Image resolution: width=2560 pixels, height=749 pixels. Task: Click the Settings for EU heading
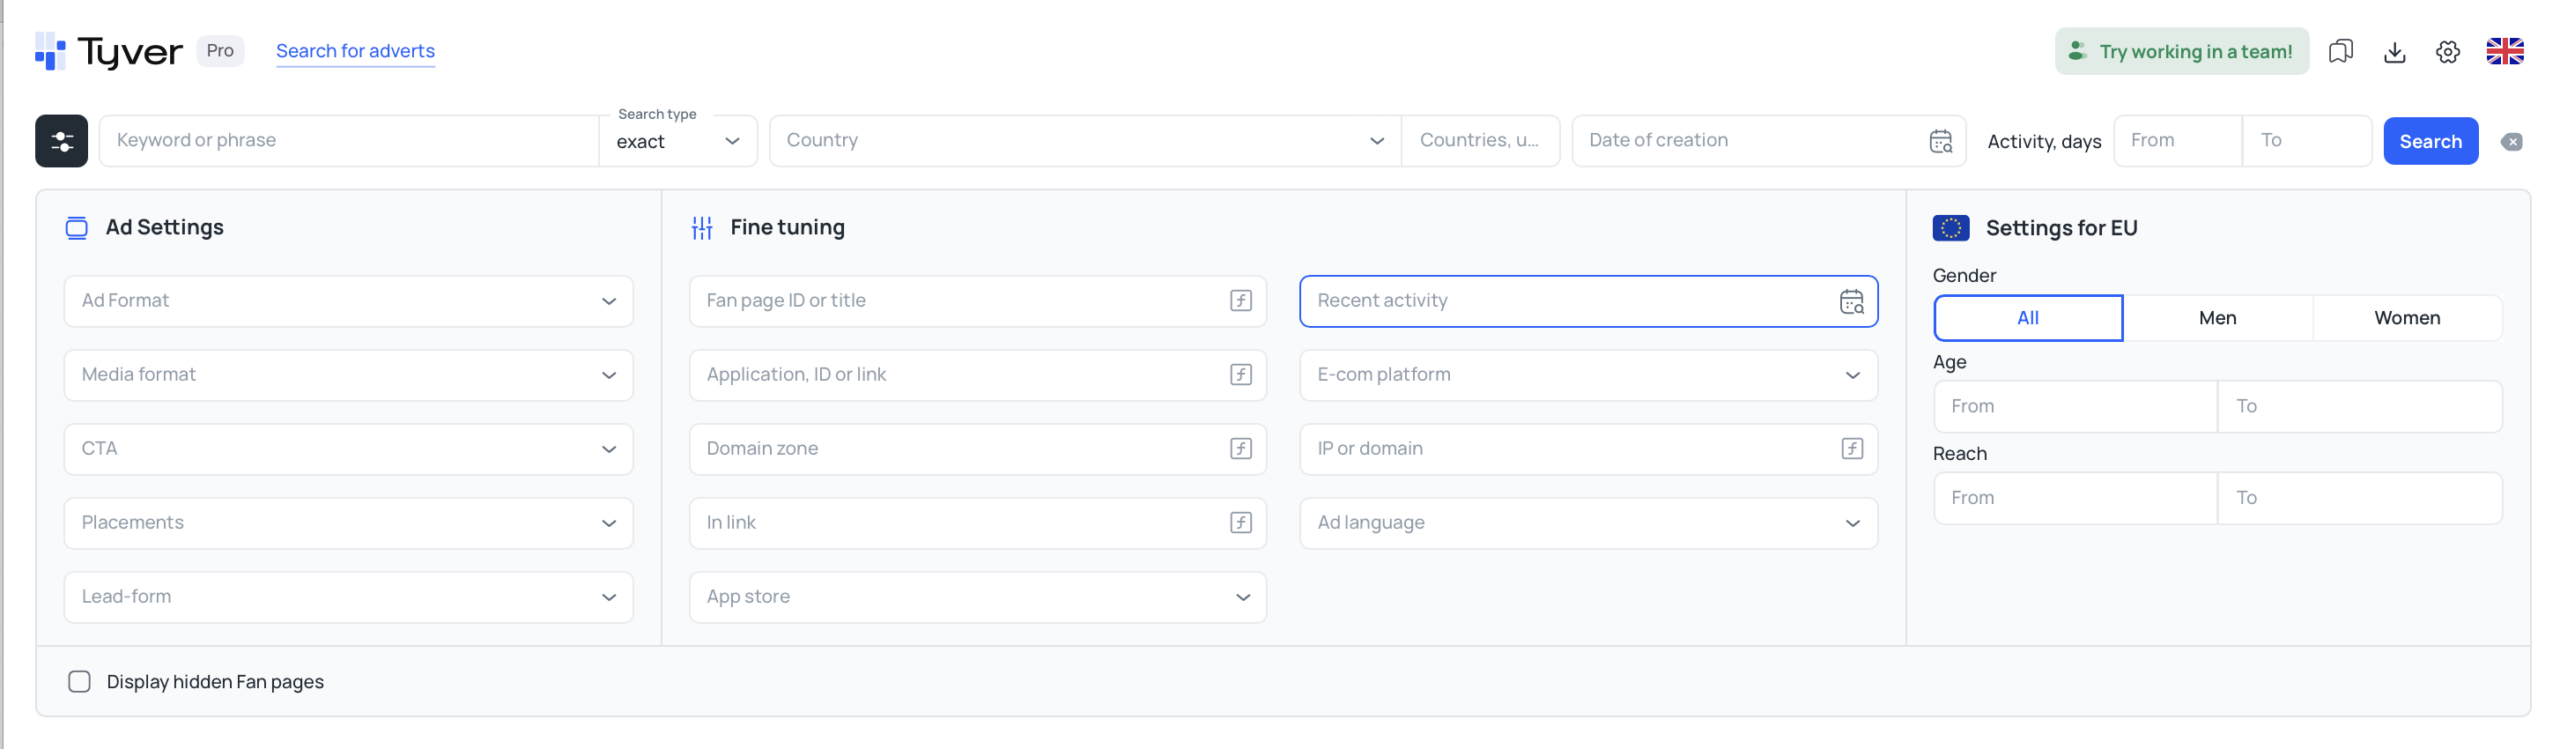click(x=2061, y=228)
